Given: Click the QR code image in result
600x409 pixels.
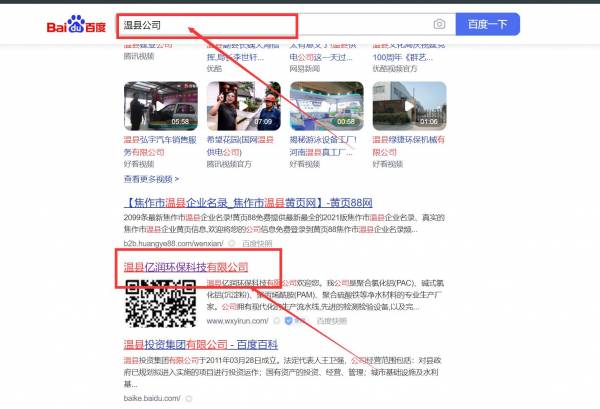Looking at the screenshot, I should [159, 302].
